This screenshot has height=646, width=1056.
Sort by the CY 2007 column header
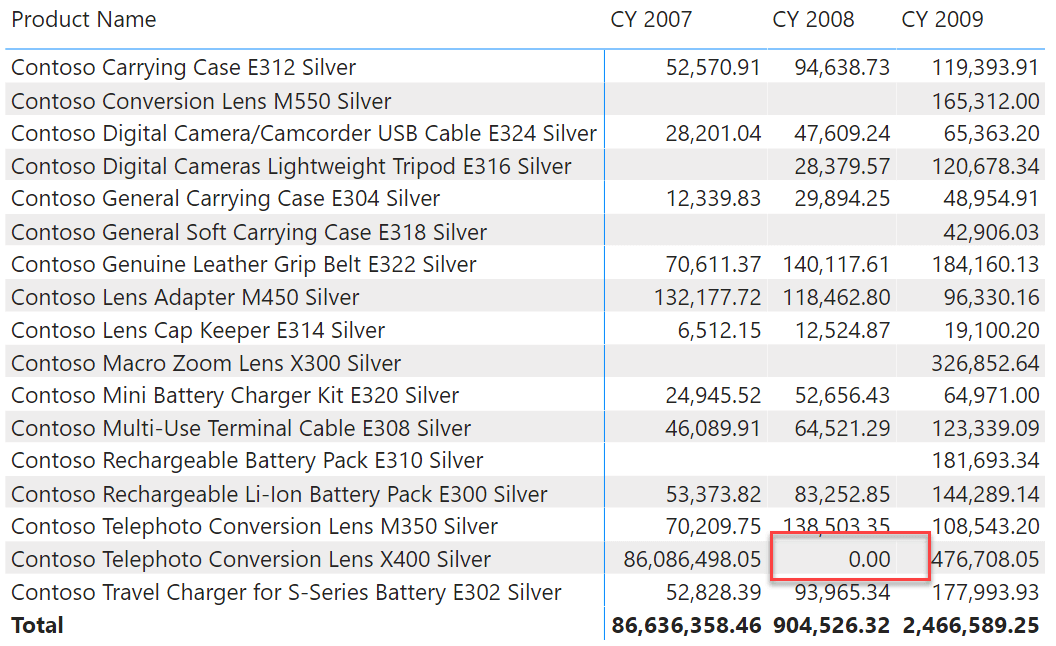651,20
